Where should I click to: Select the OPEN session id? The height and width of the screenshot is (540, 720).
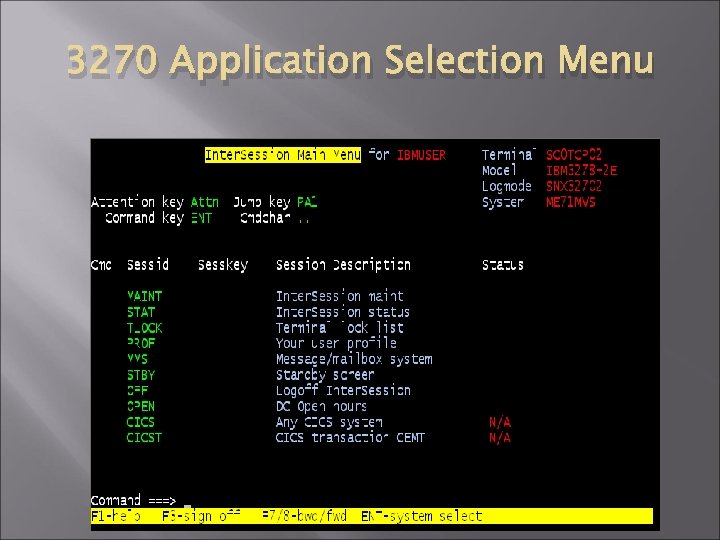pyautogui.click(x=141, y=406)
